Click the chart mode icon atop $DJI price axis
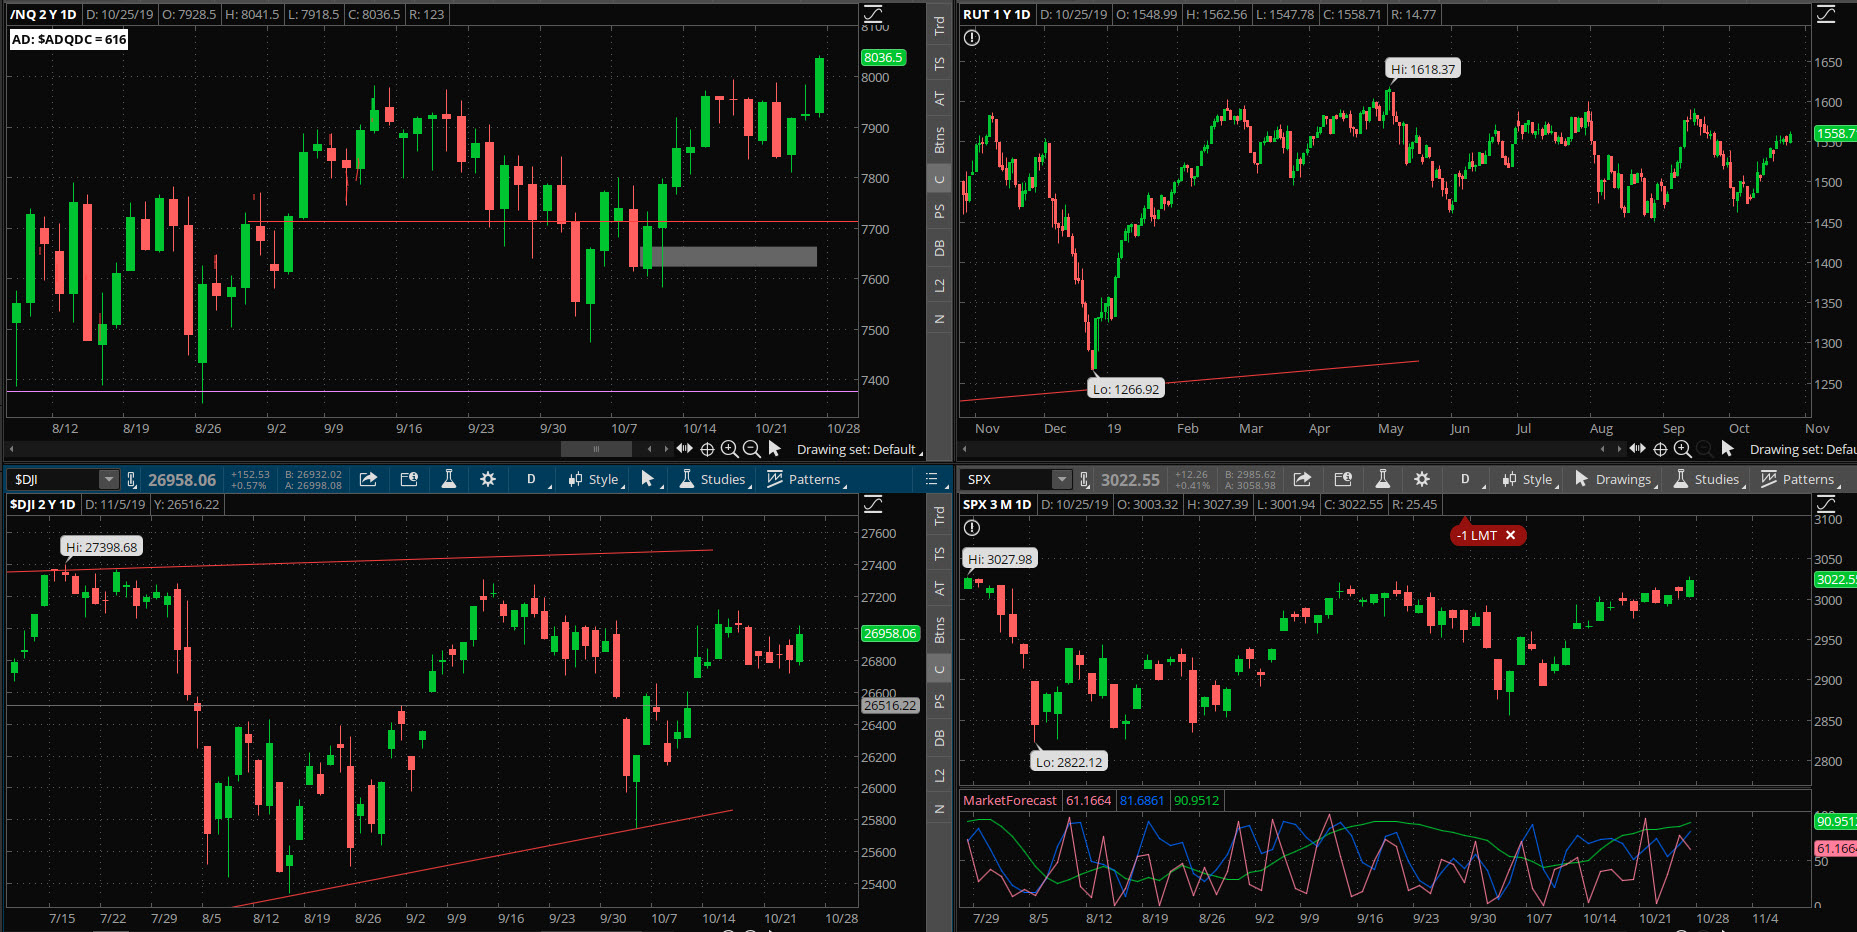 (x=873, y=504)
